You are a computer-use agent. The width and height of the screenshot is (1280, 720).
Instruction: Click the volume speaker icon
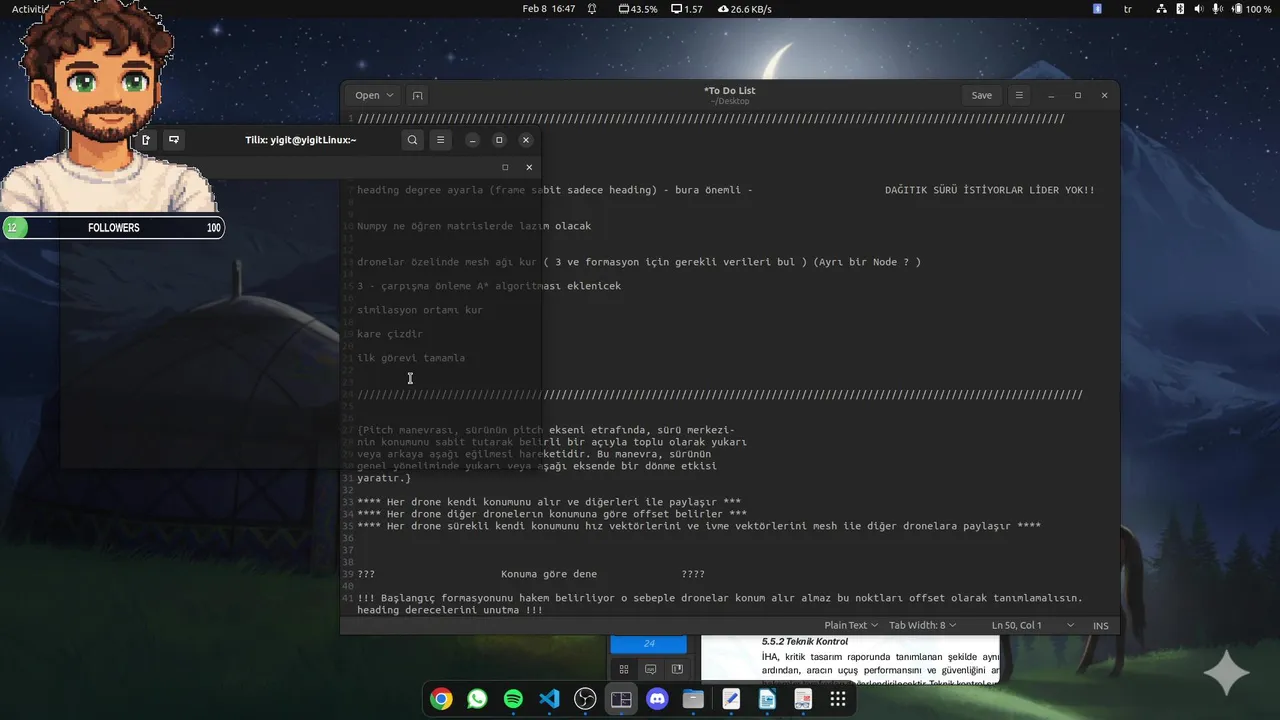1198,9
